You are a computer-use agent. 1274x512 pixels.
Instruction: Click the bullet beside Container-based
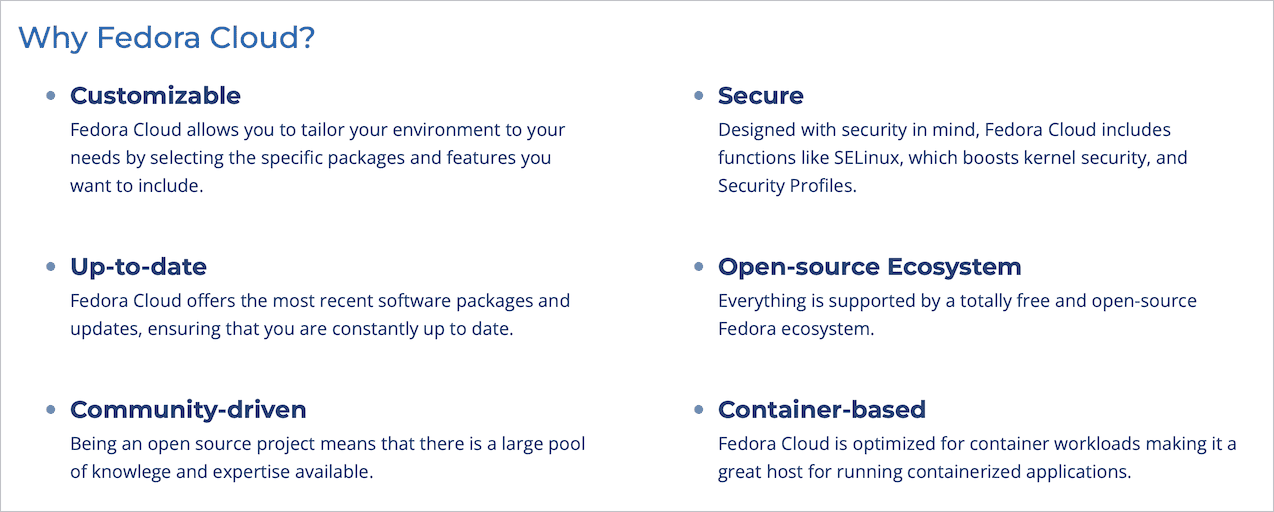[x=699, y=410]
